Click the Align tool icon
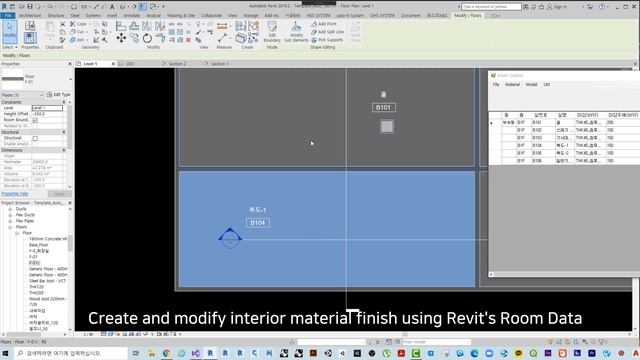 click(x=121, y=26)
